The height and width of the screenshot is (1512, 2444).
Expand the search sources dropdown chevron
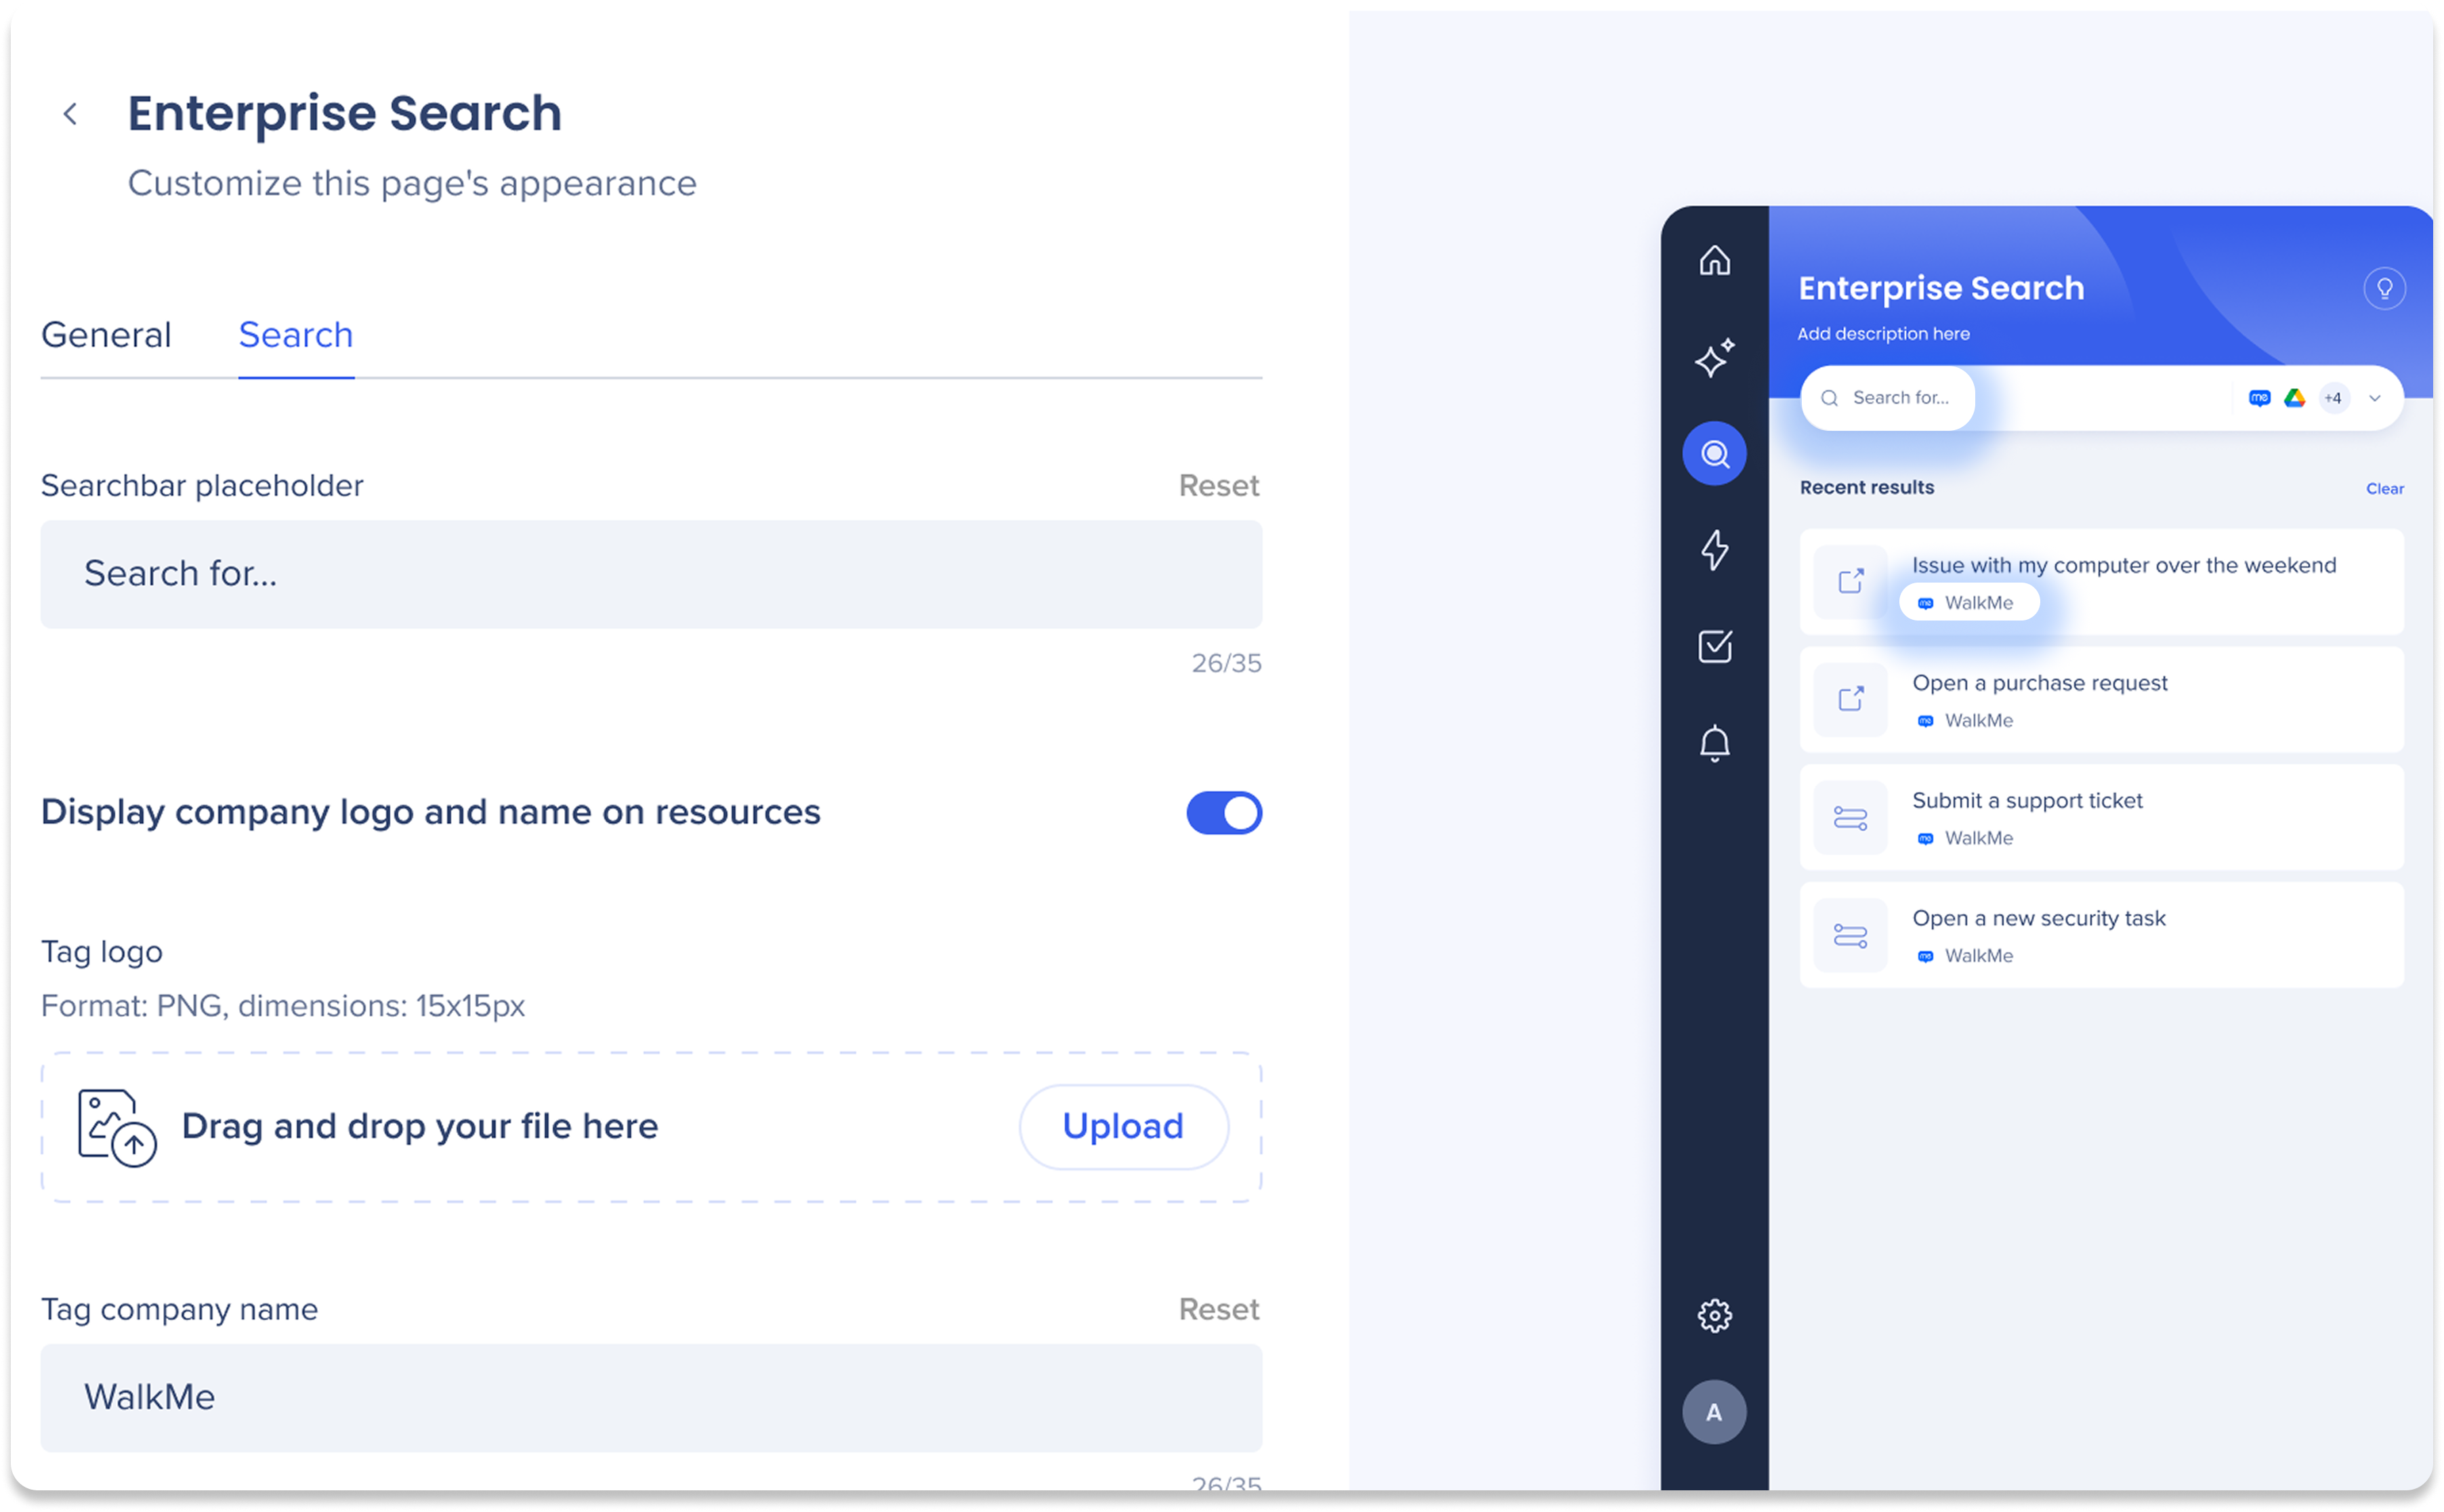coord(2374,398)
